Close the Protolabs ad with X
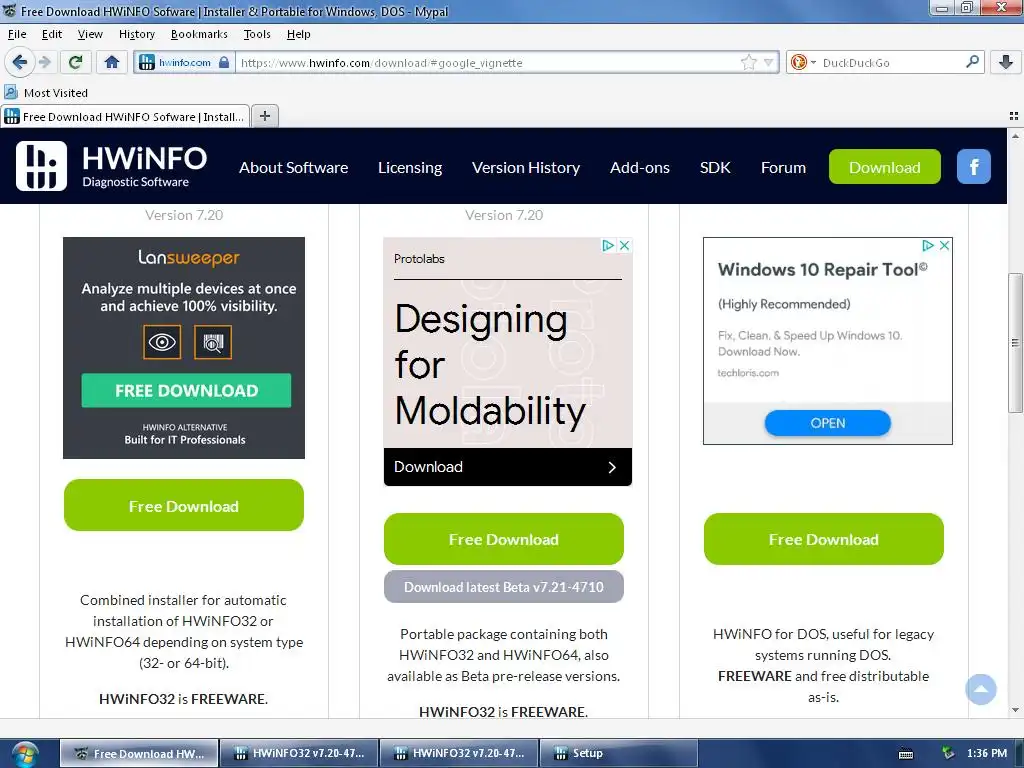The width and height of the screenshot is (1024, 768). 624,246
